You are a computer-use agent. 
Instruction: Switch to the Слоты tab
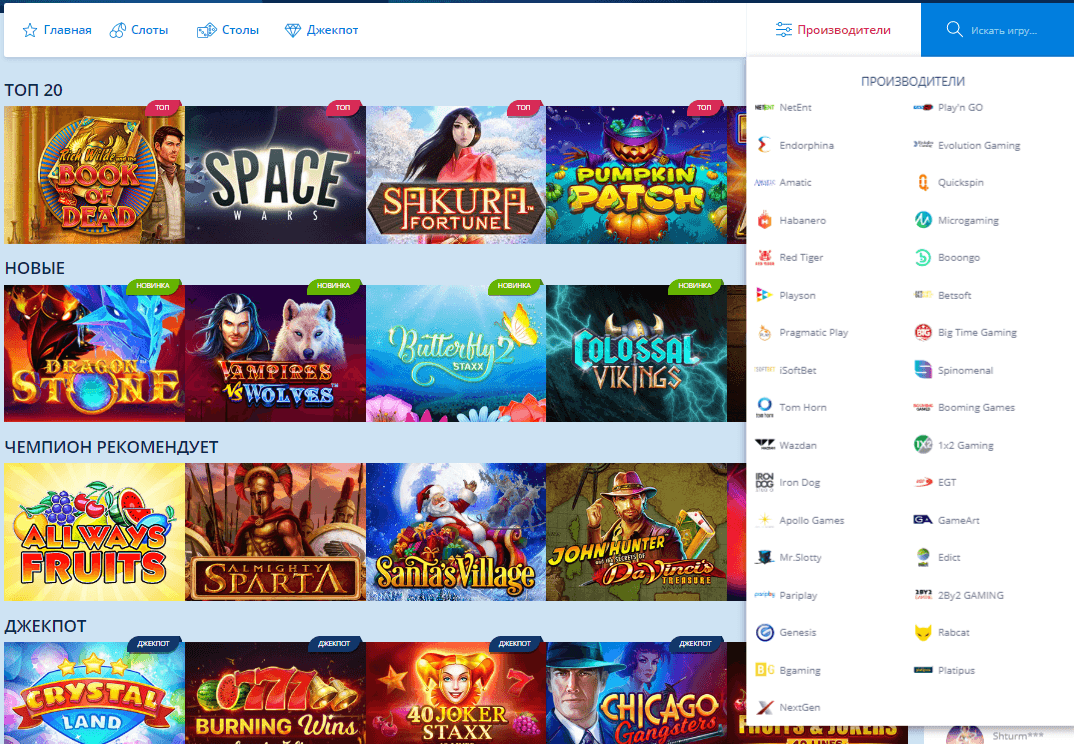pyautogui.click(x=139, y=30)
